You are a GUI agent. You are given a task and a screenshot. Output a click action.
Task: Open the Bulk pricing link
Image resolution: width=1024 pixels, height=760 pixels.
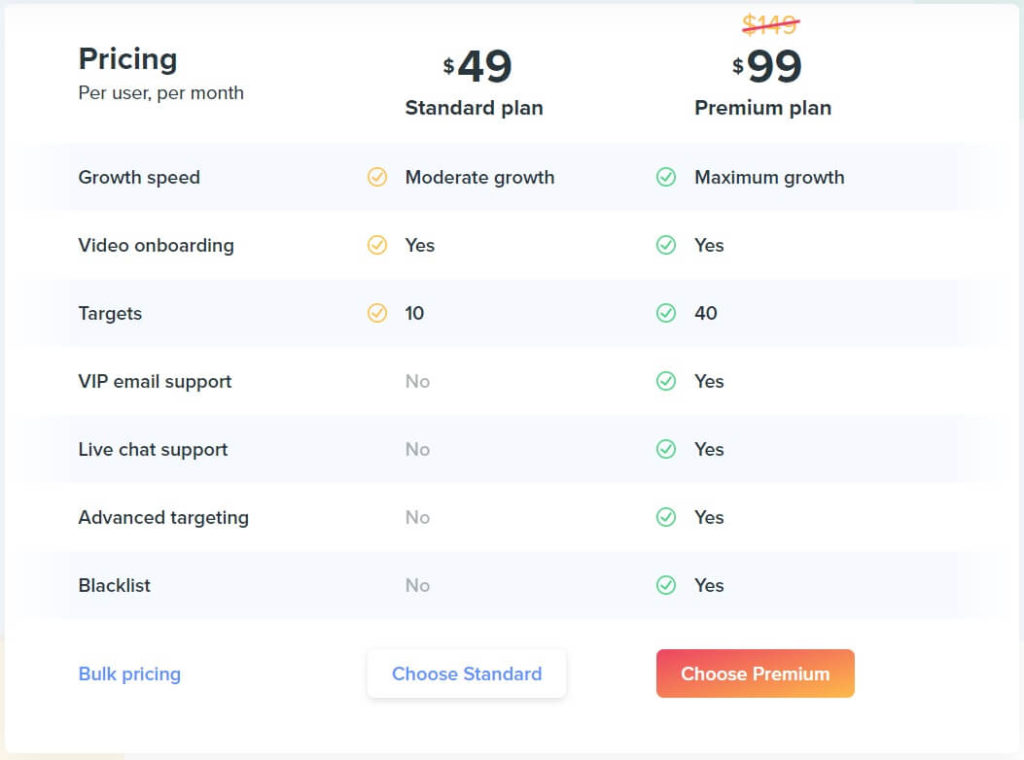click(x=129, y=674)
